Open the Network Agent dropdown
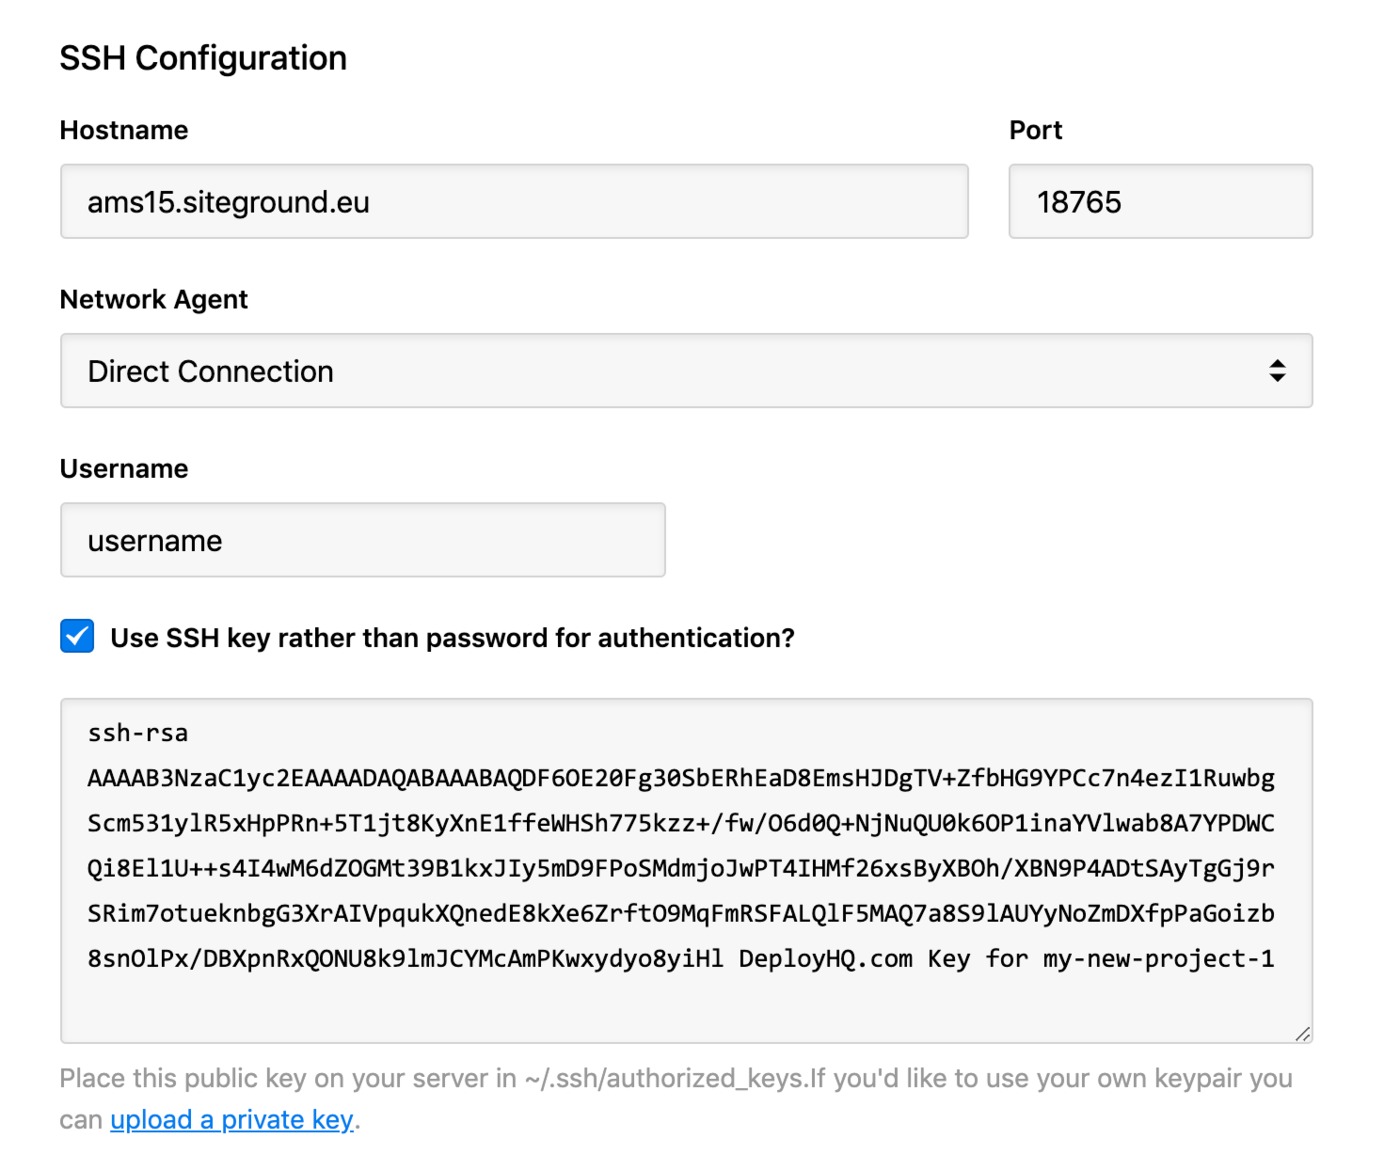Screen dimensions: 1400x1170 (x=685, y=371)
